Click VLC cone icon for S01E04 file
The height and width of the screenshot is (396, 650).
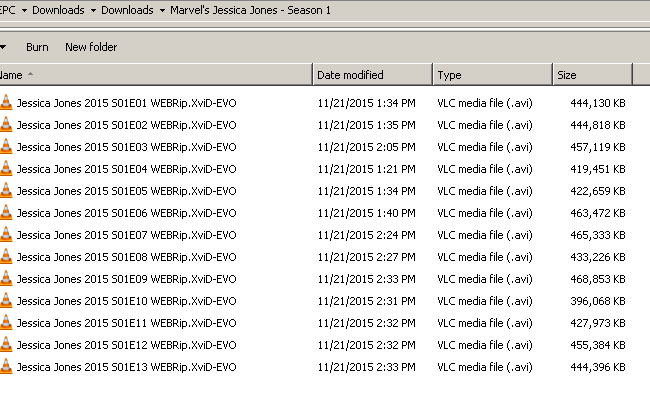tap(6, 168)
